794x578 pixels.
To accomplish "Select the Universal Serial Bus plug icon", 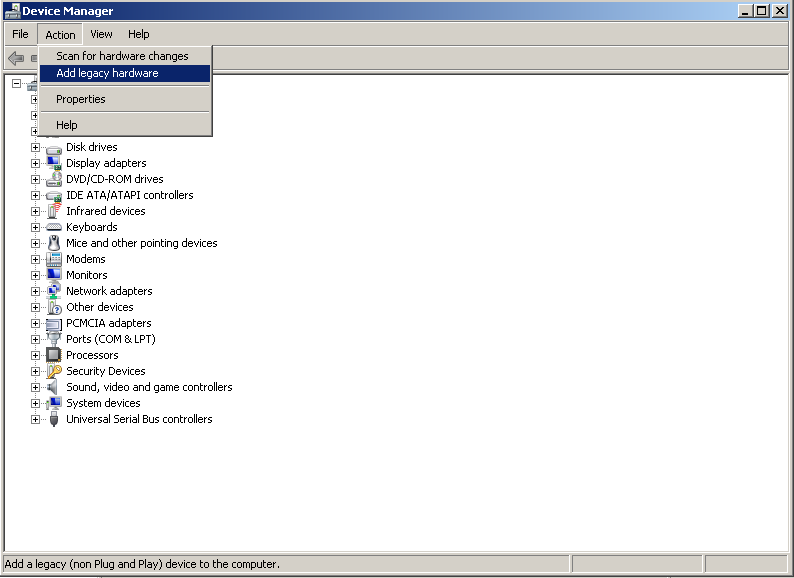I will click(54, 419).
